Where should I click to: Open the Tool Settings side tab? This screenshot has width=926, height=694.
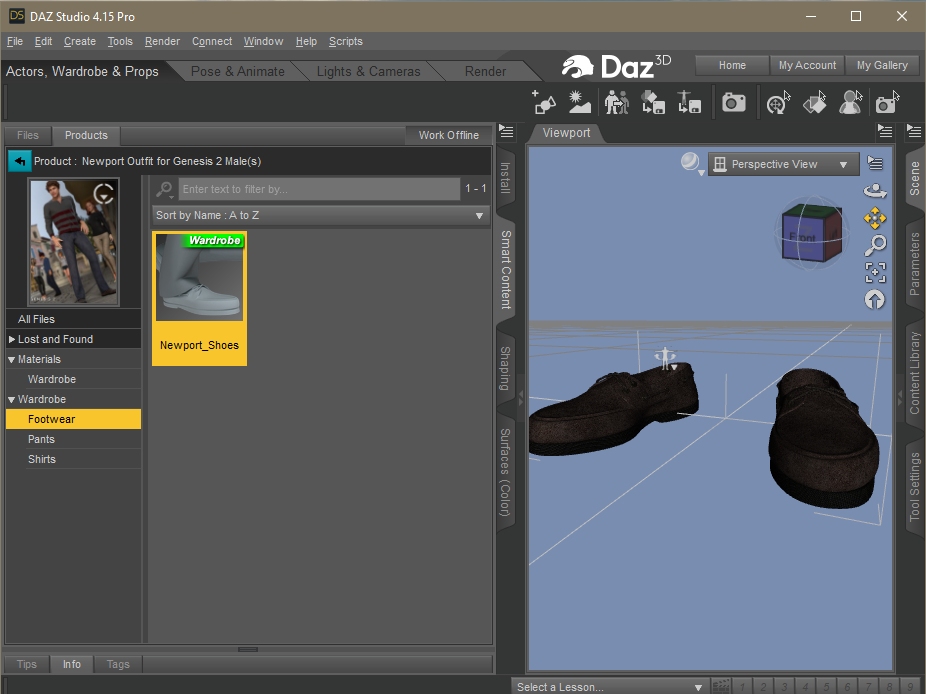coord(915,487)
